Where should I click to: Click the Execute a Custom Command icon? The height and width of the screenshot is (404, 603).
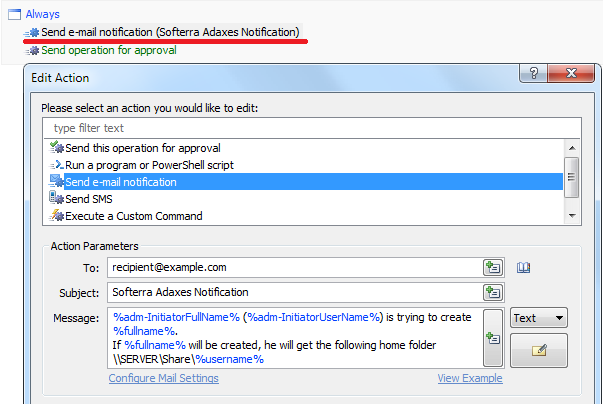(57, 215)
